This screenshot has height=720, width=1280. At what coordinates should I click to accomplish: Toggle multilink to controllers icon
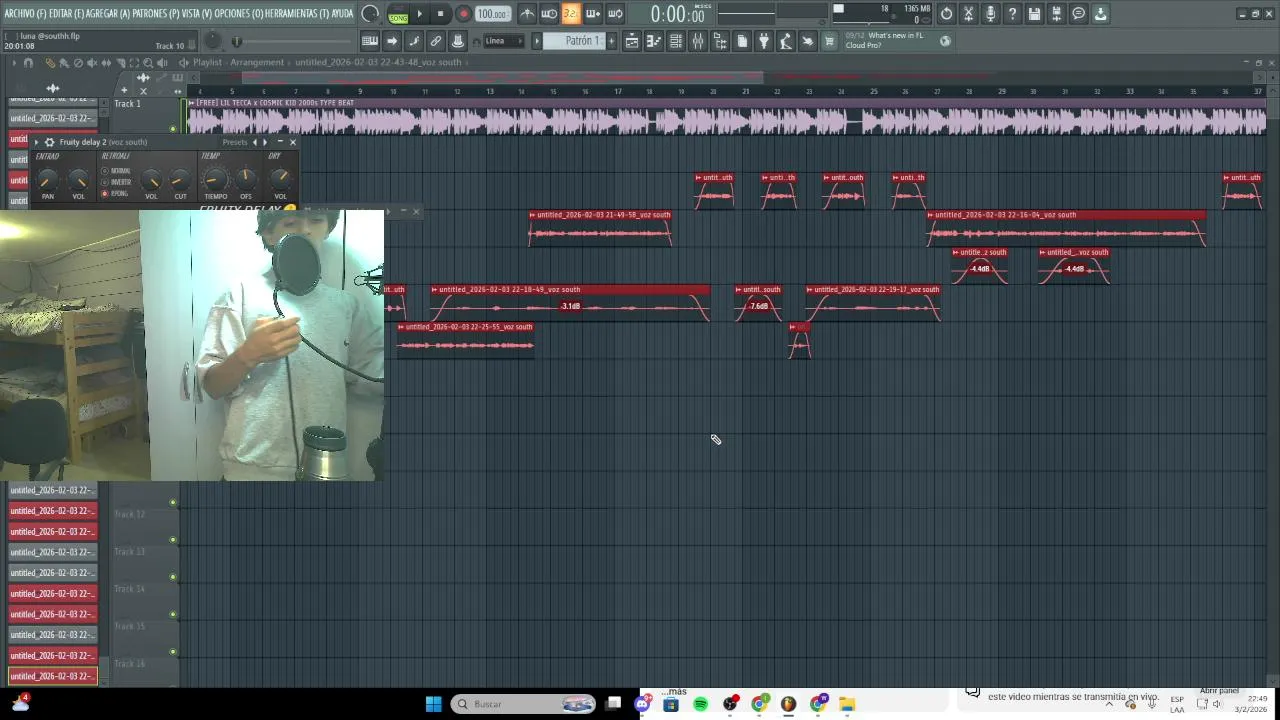[458, 41]
